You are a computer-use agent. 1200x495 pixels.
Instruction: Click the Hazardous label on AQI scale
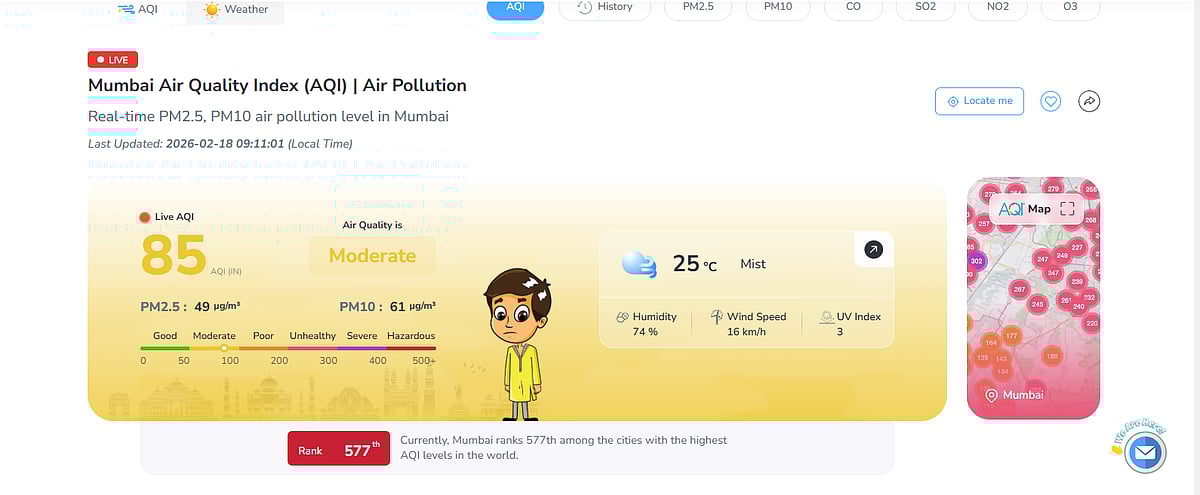click(x=411, y=336)
